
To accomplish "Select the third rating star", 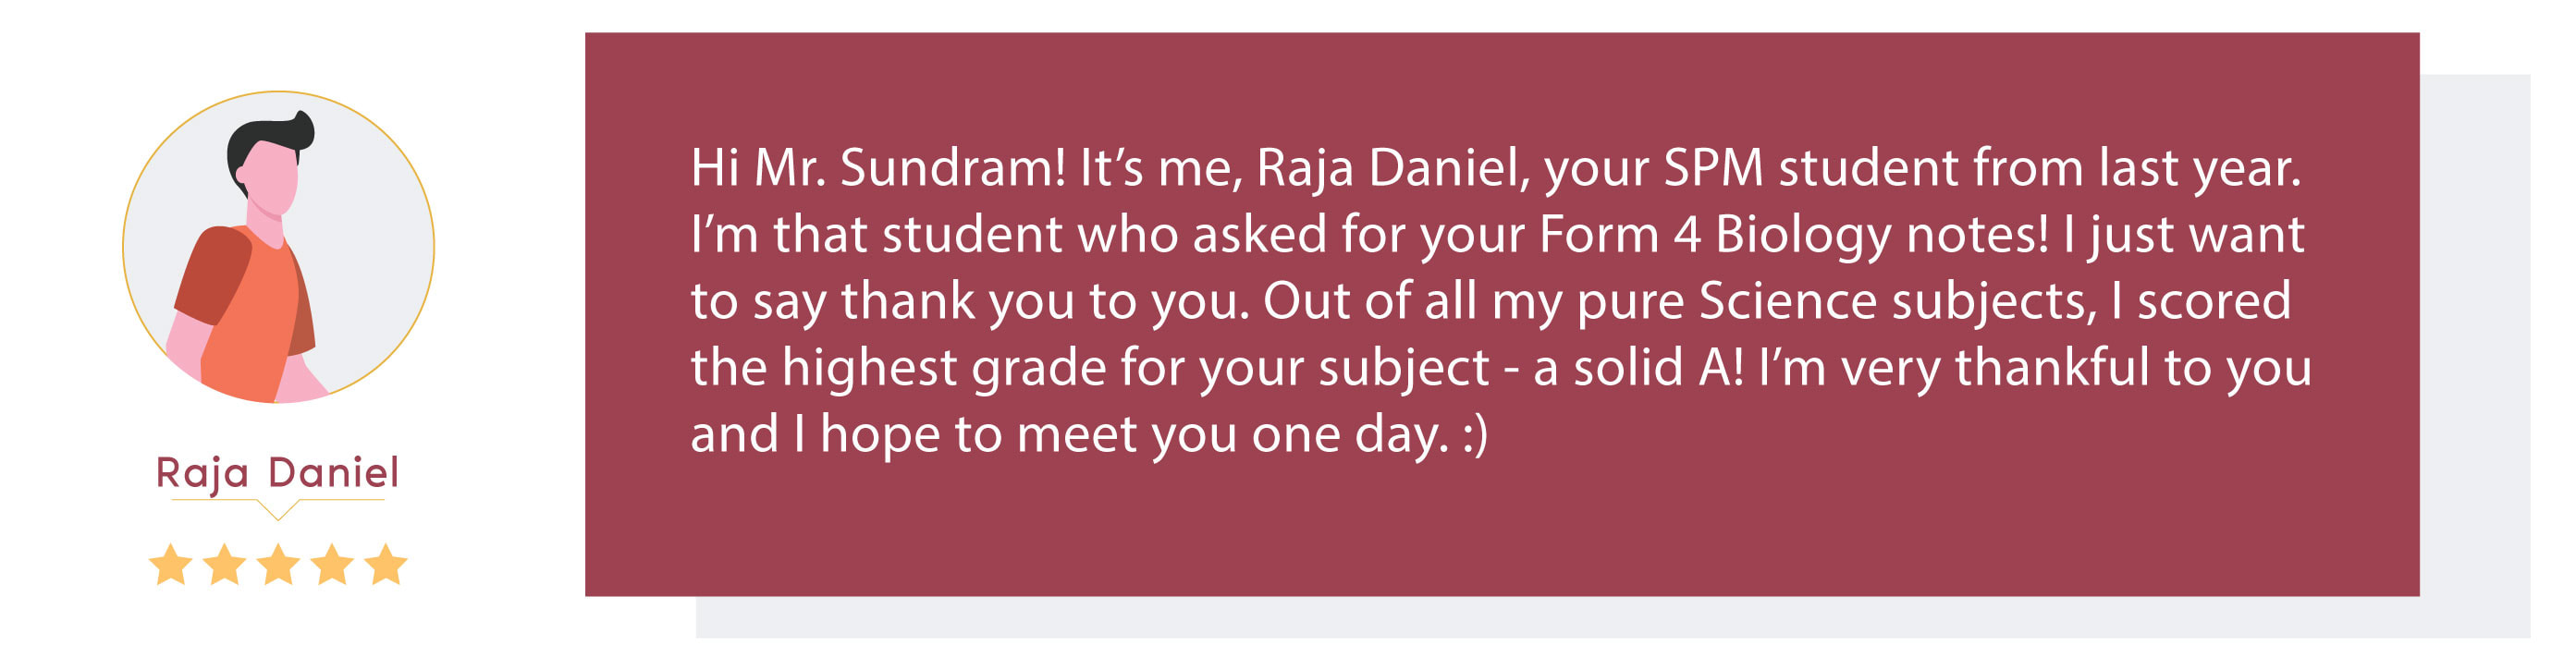I will point(278,565).
